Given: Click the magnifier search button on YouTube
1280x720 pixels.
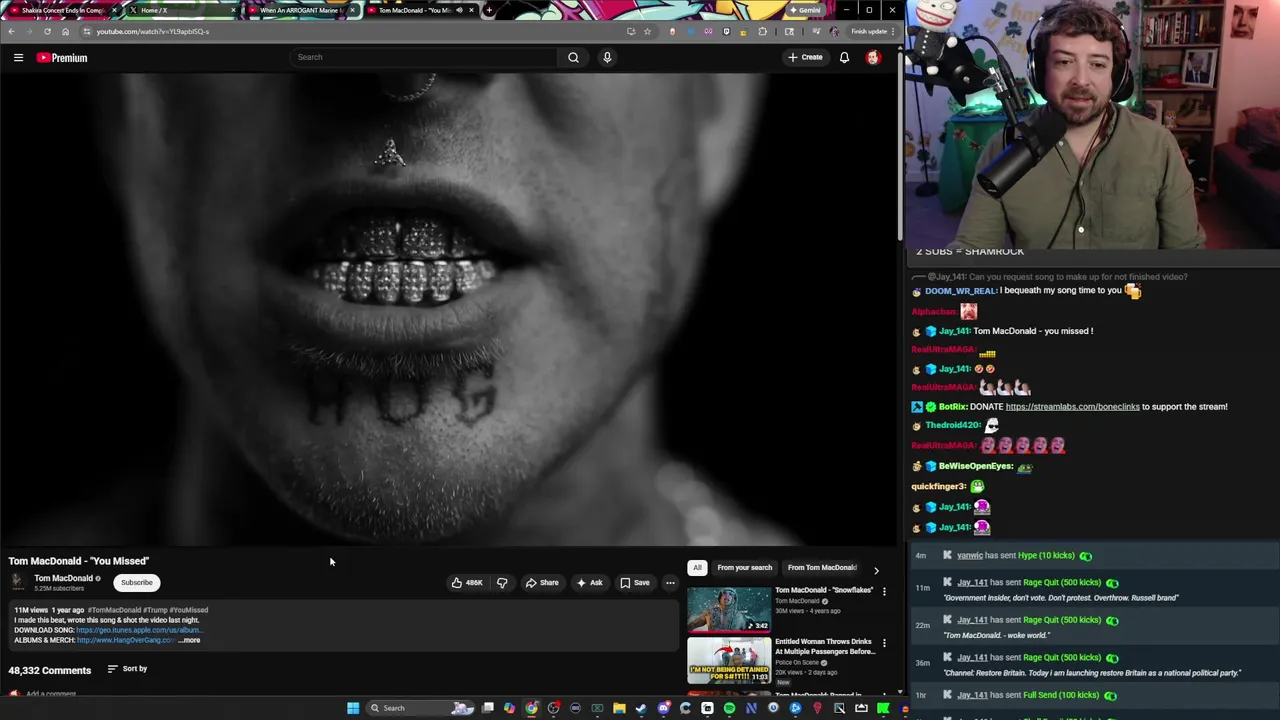Looking at the screenshot, I should (x=573, y=57).
